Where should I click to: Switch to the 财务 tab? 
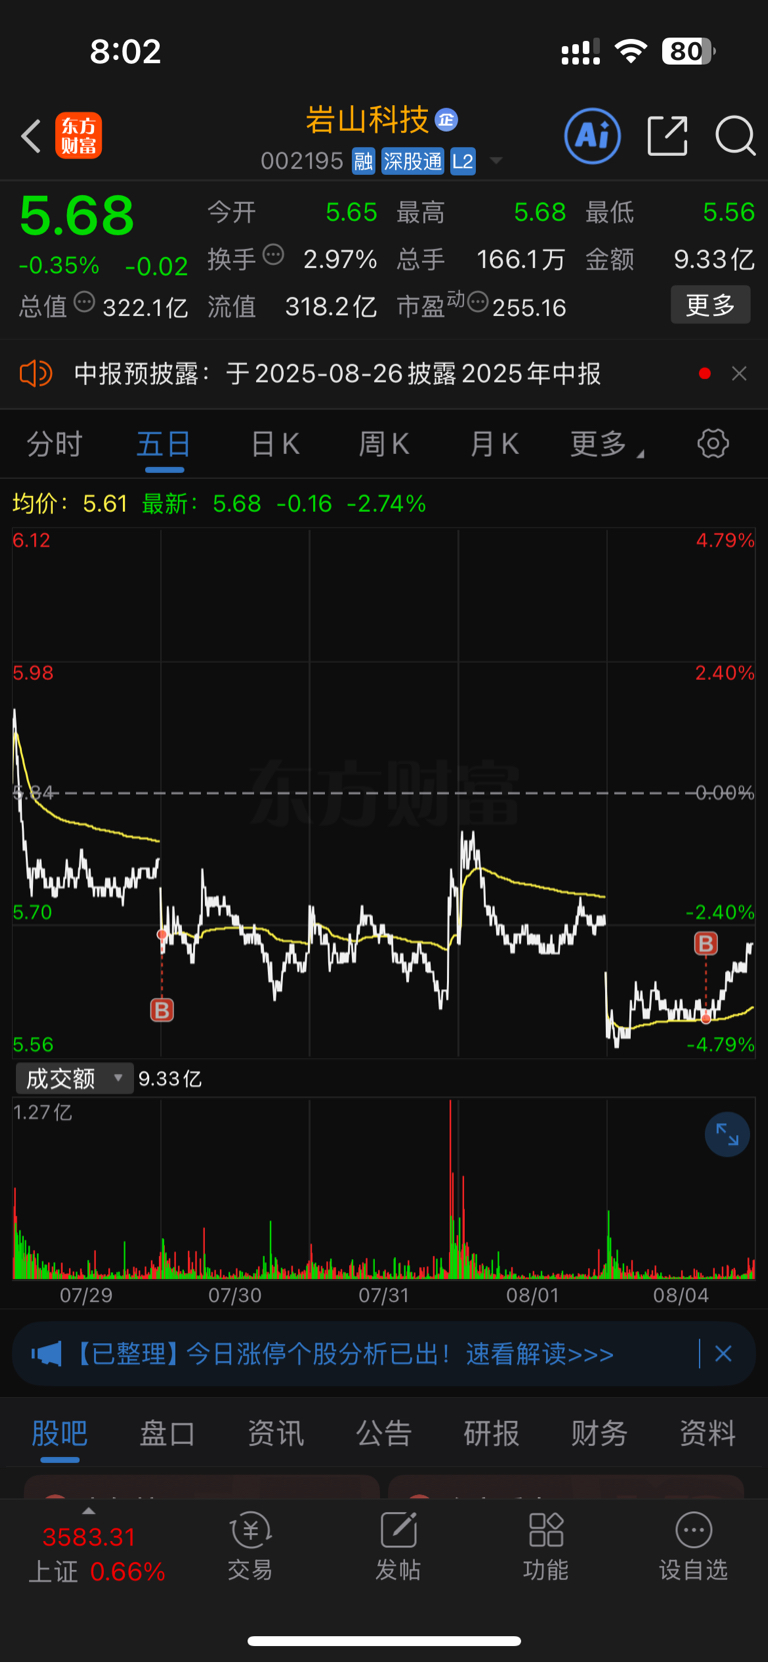(x=599, y=1433)
